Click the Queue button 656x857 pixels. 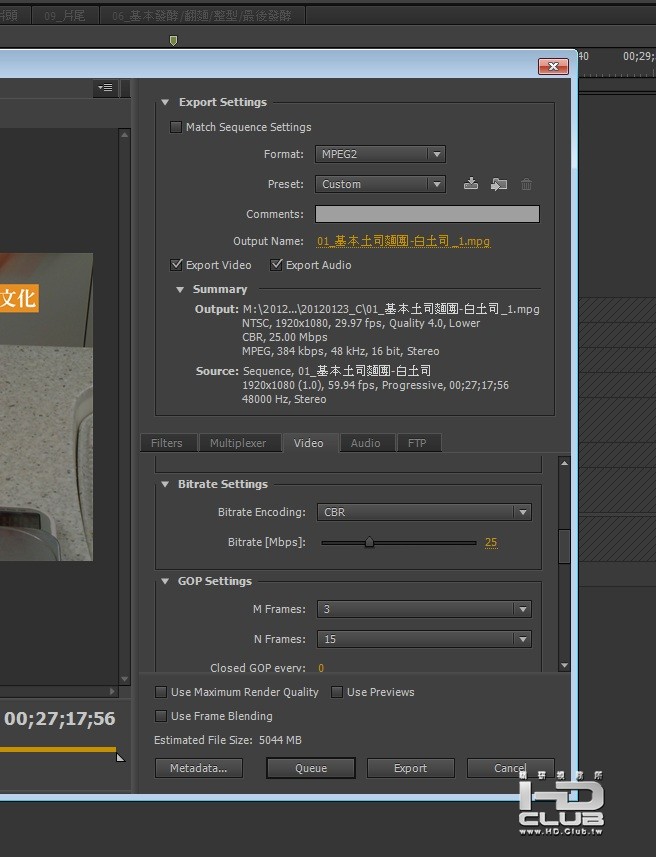tap(311, 768)
